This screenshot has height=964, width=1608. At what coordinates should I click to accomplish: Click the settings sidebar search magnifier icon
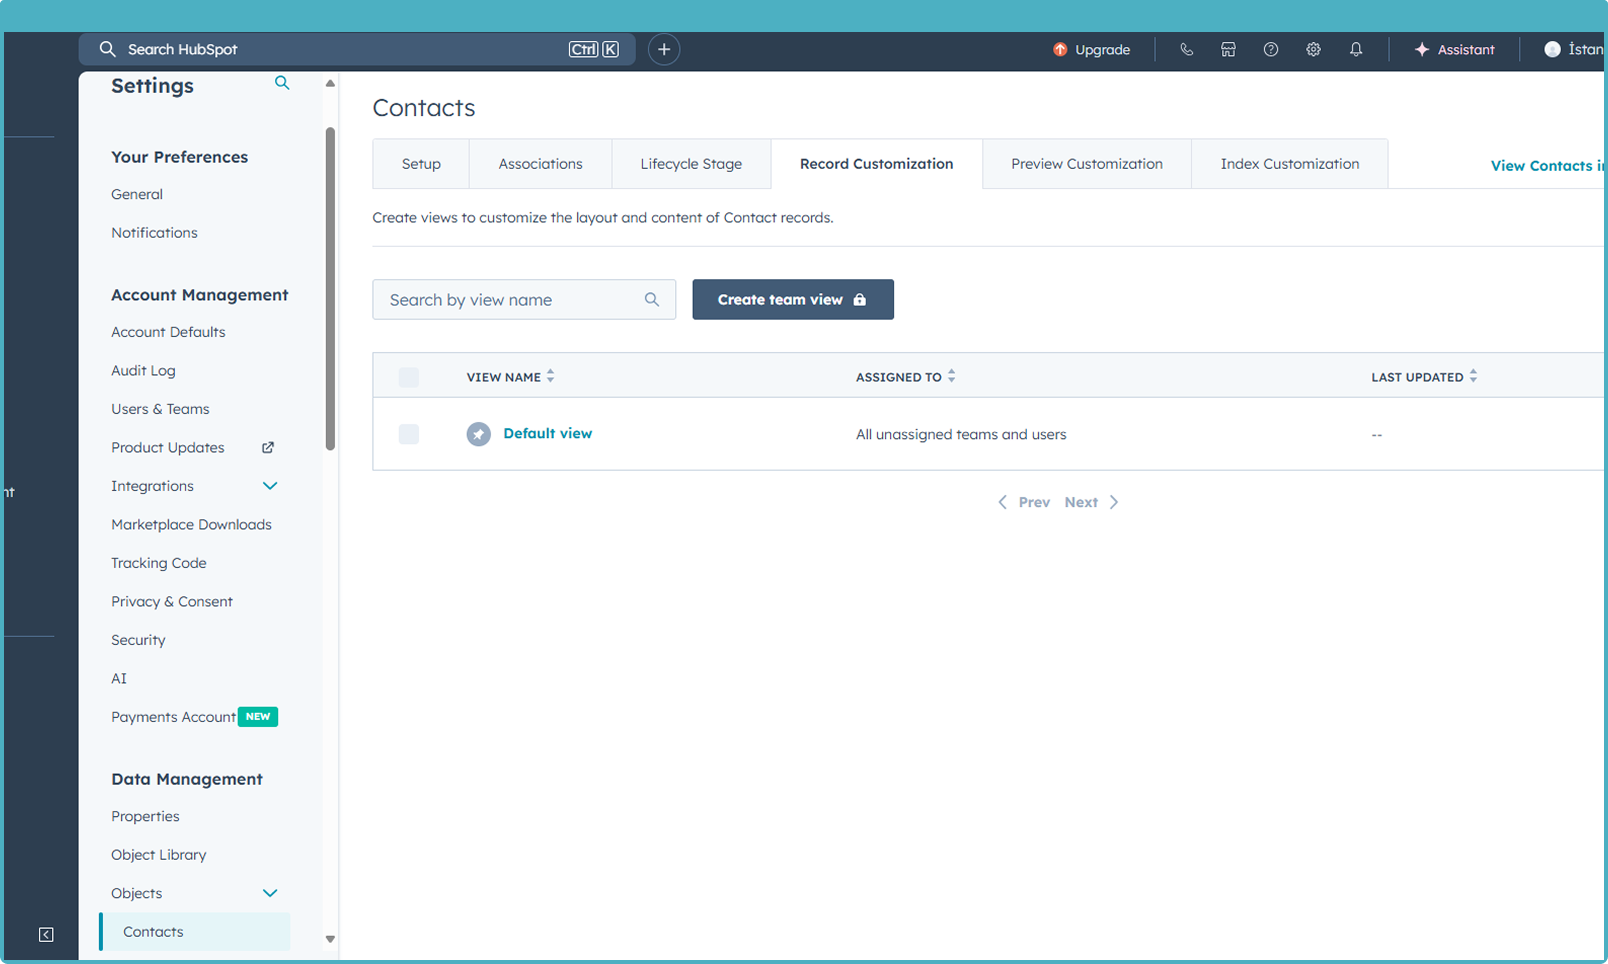pos(282,84)
